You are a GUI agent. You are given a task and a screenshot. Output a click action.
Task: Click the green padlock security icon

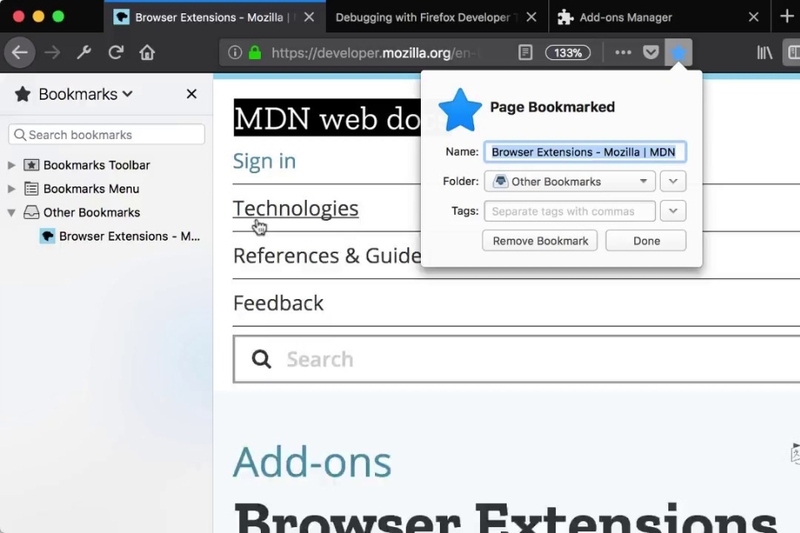(x=255, y=53)
